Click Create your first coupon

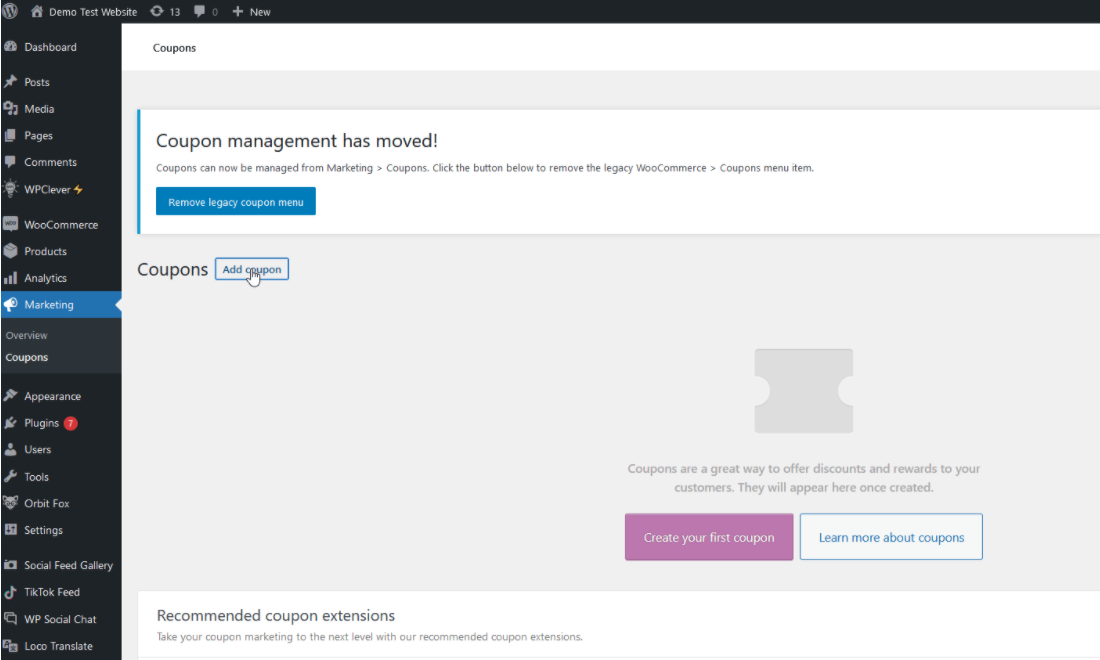click(x=708, y=537)
